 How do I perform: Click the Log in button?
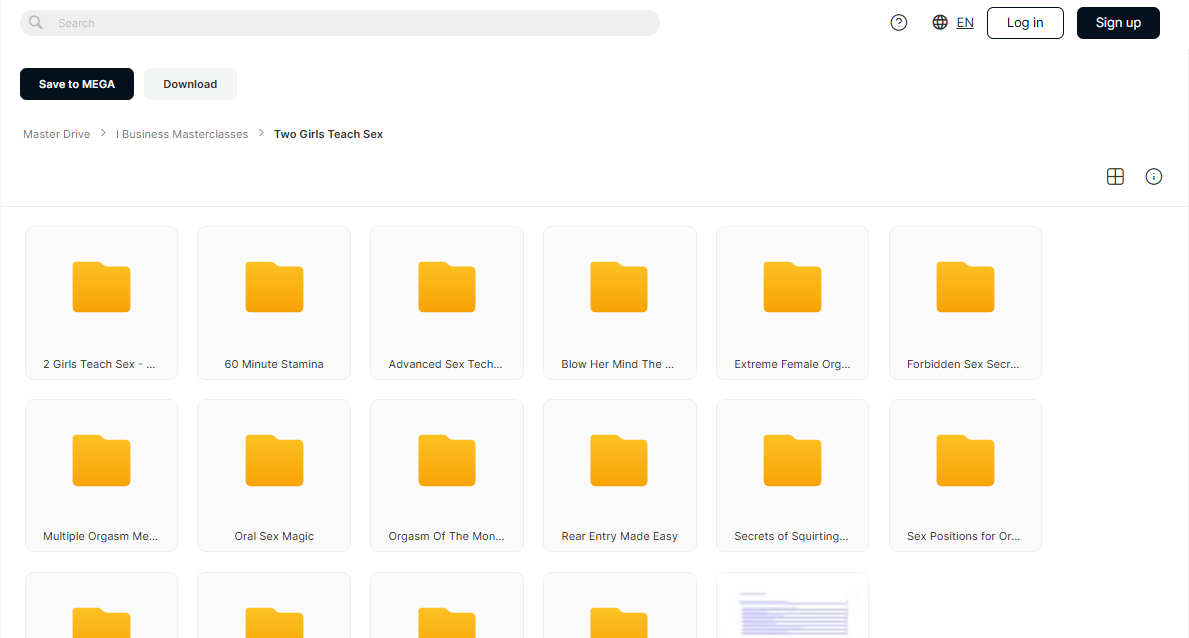point(1025,23)
